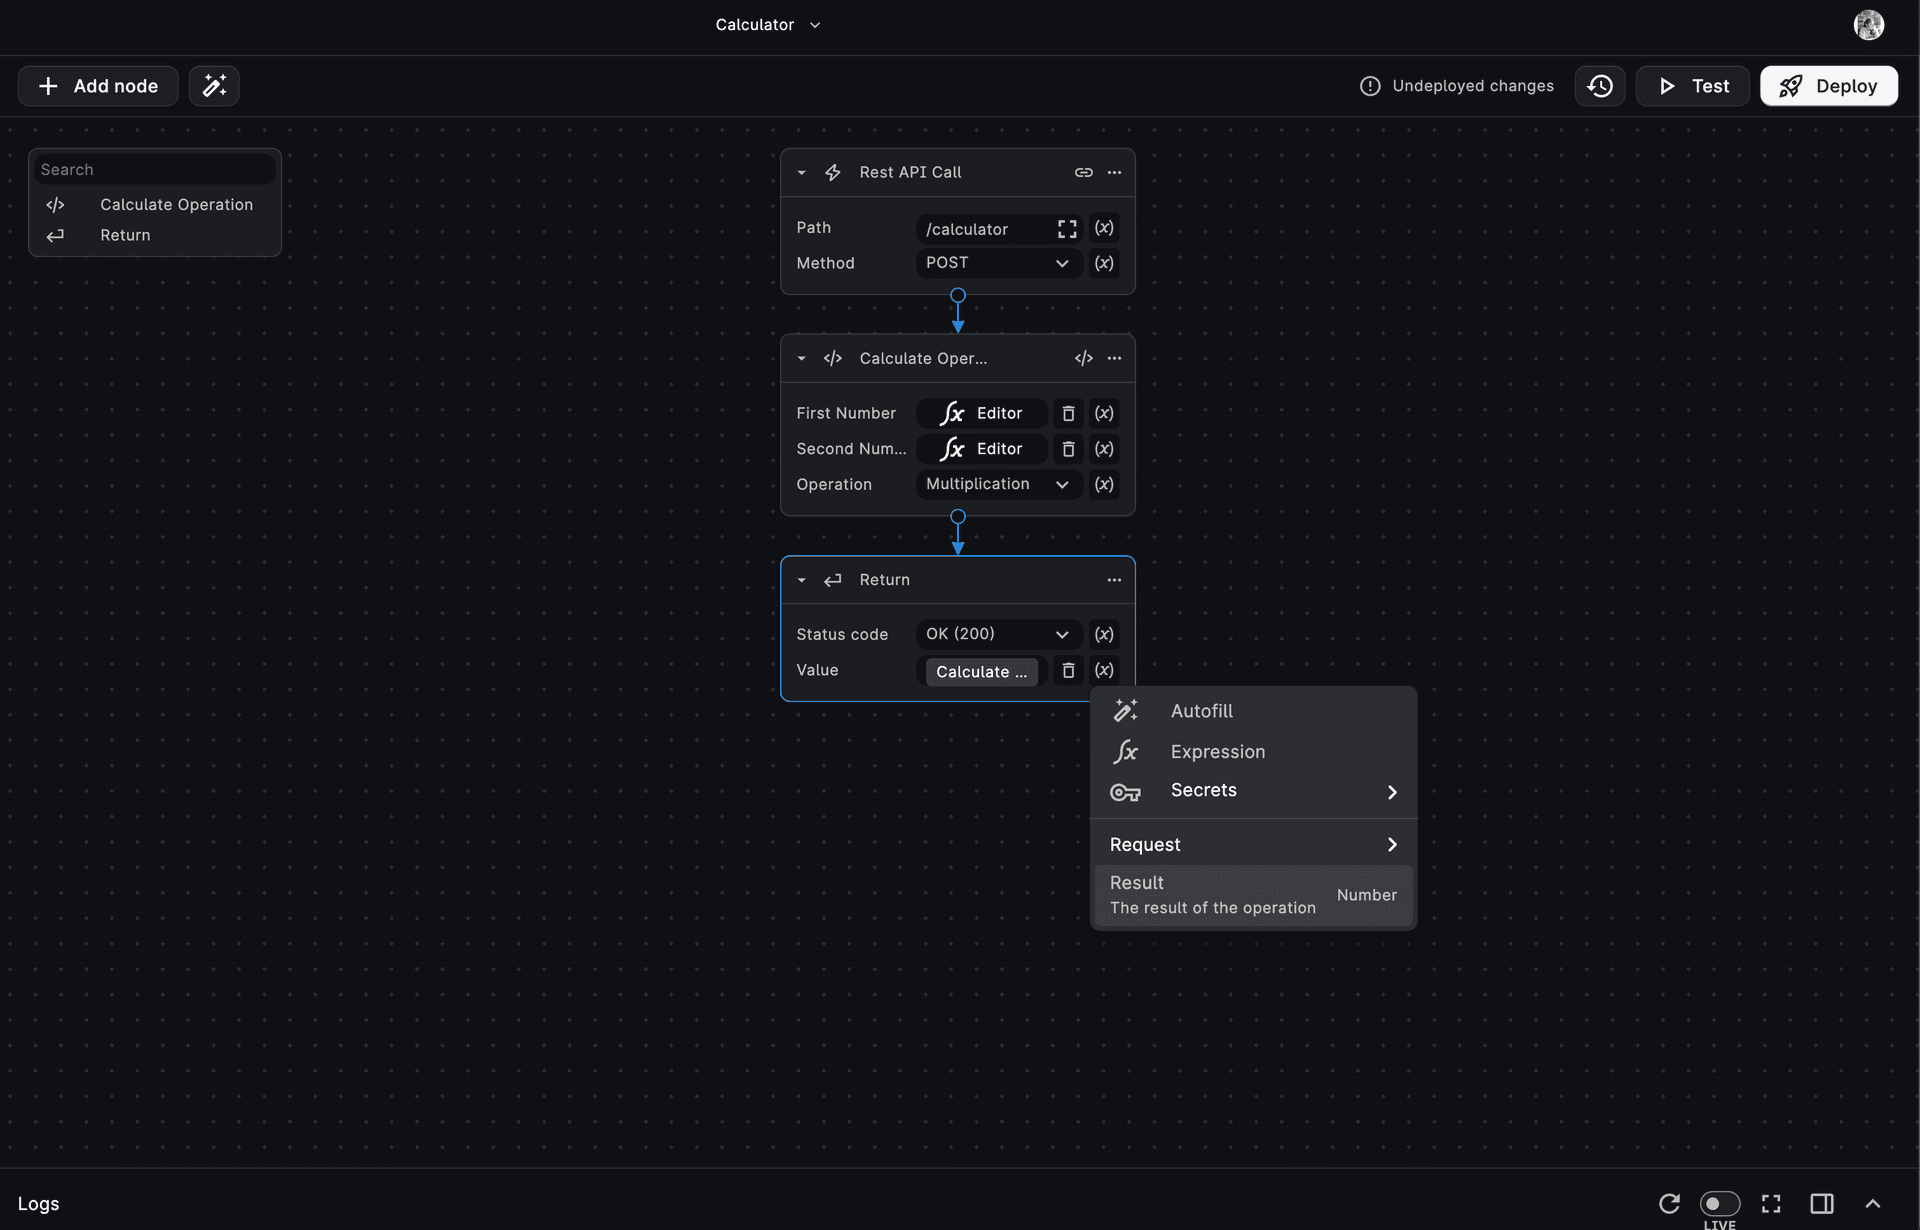Refresh logs with the reload icon
1920x1230 pixels.
tap(1669, 1204)
